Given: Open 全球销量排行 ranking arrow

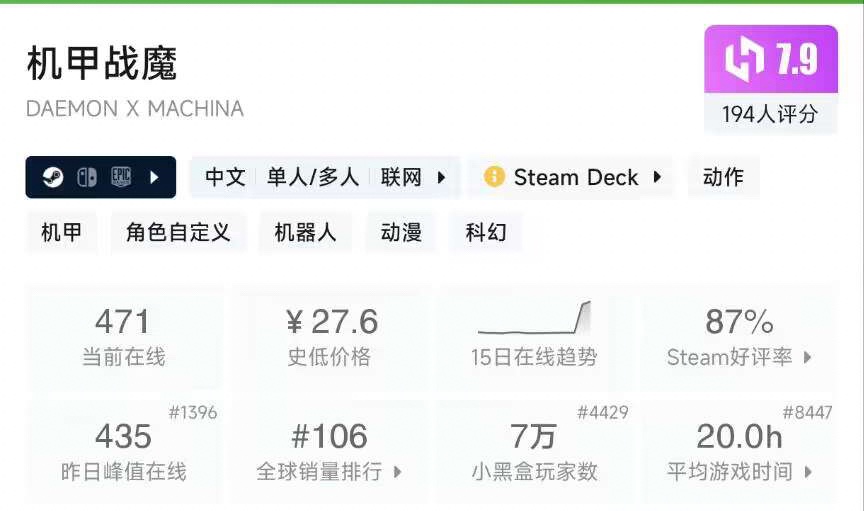Looking at the screenshot, I should 397,472.
